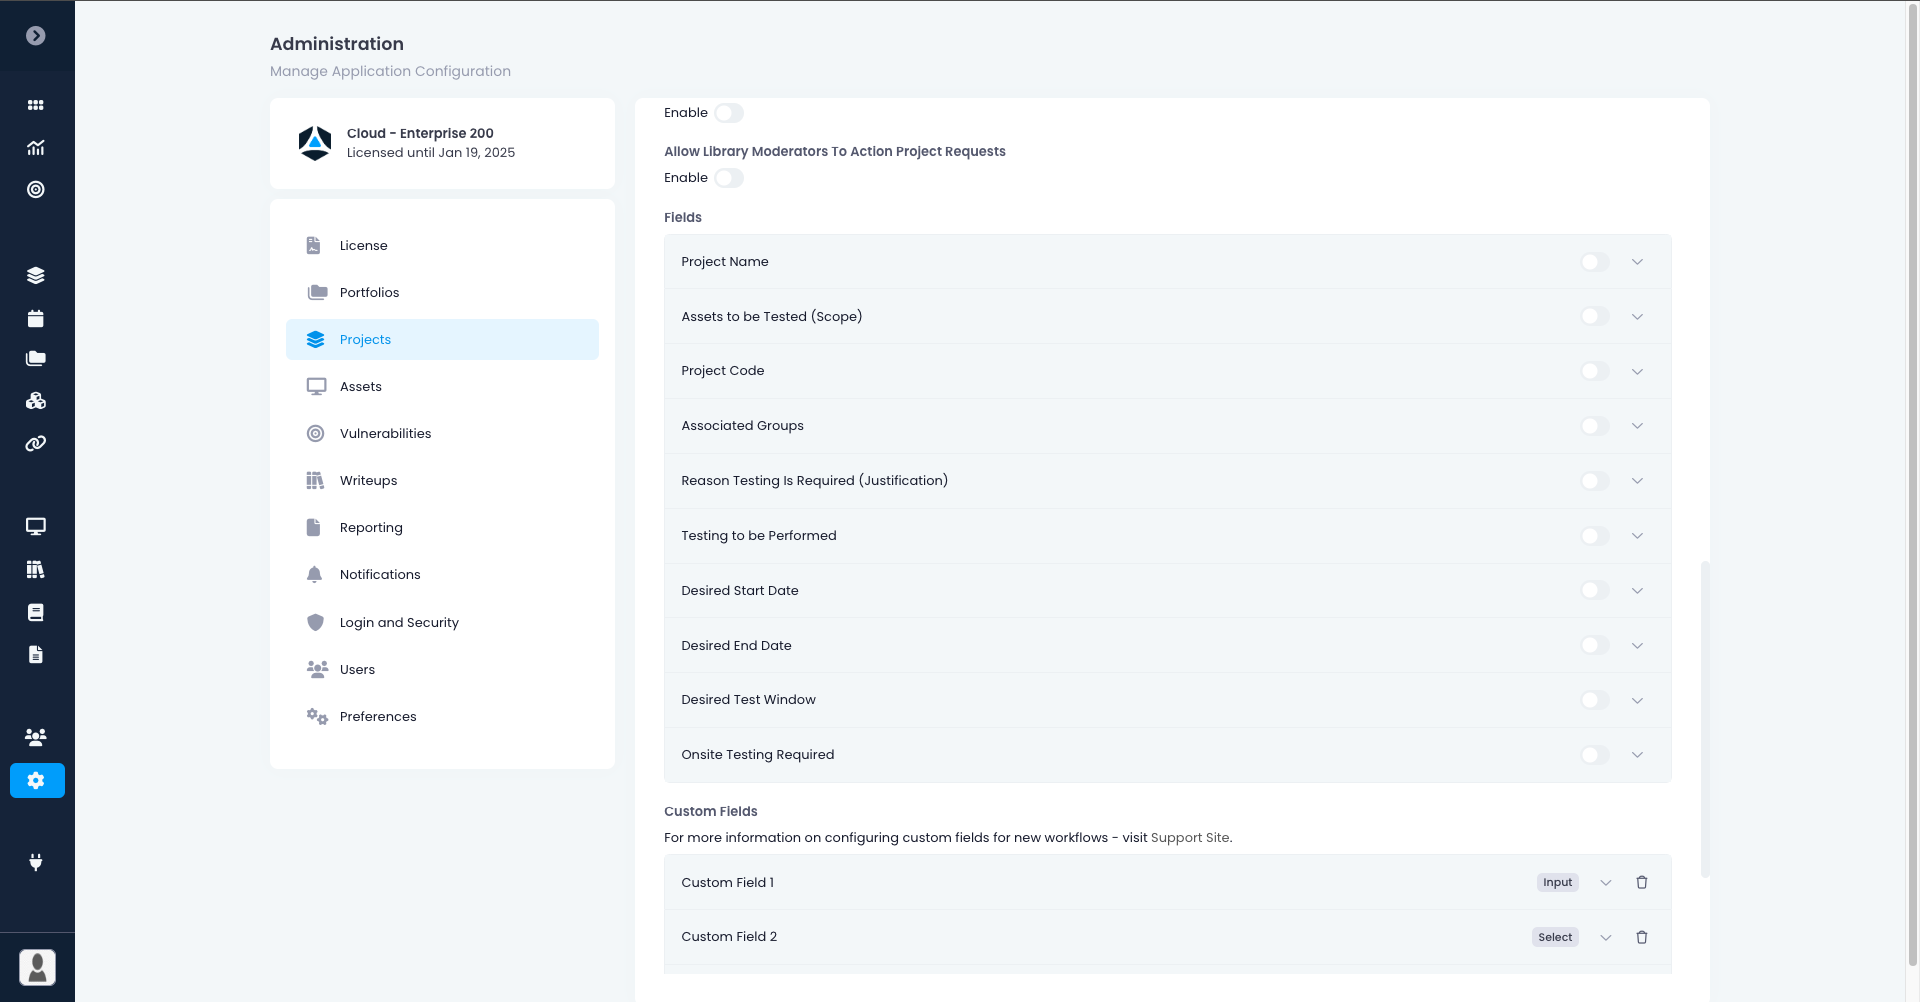Open the plug integrations icon in sidebar
Image resolution: width=1920 pixels, height=1002 pixels.
click(36, 862)
